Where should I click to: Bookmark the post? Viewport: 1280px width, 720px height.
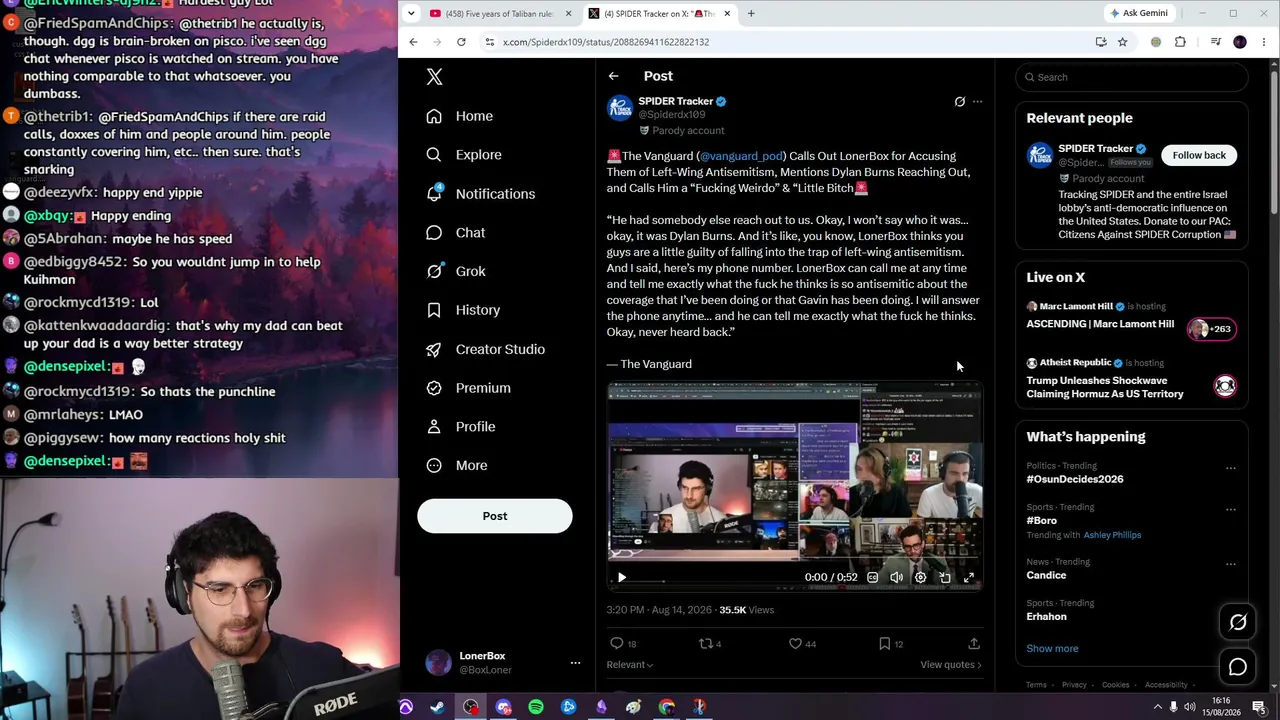point(891,644)
